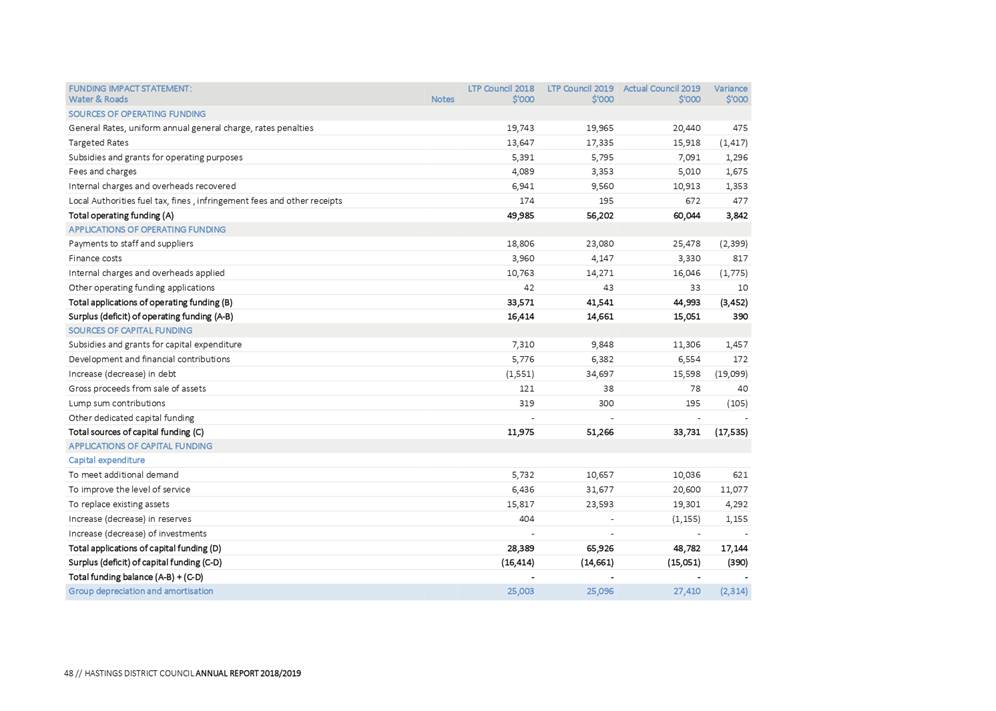996x711 pixels.
Task: Click the 'Variance' column header
Action: point(731,89)
